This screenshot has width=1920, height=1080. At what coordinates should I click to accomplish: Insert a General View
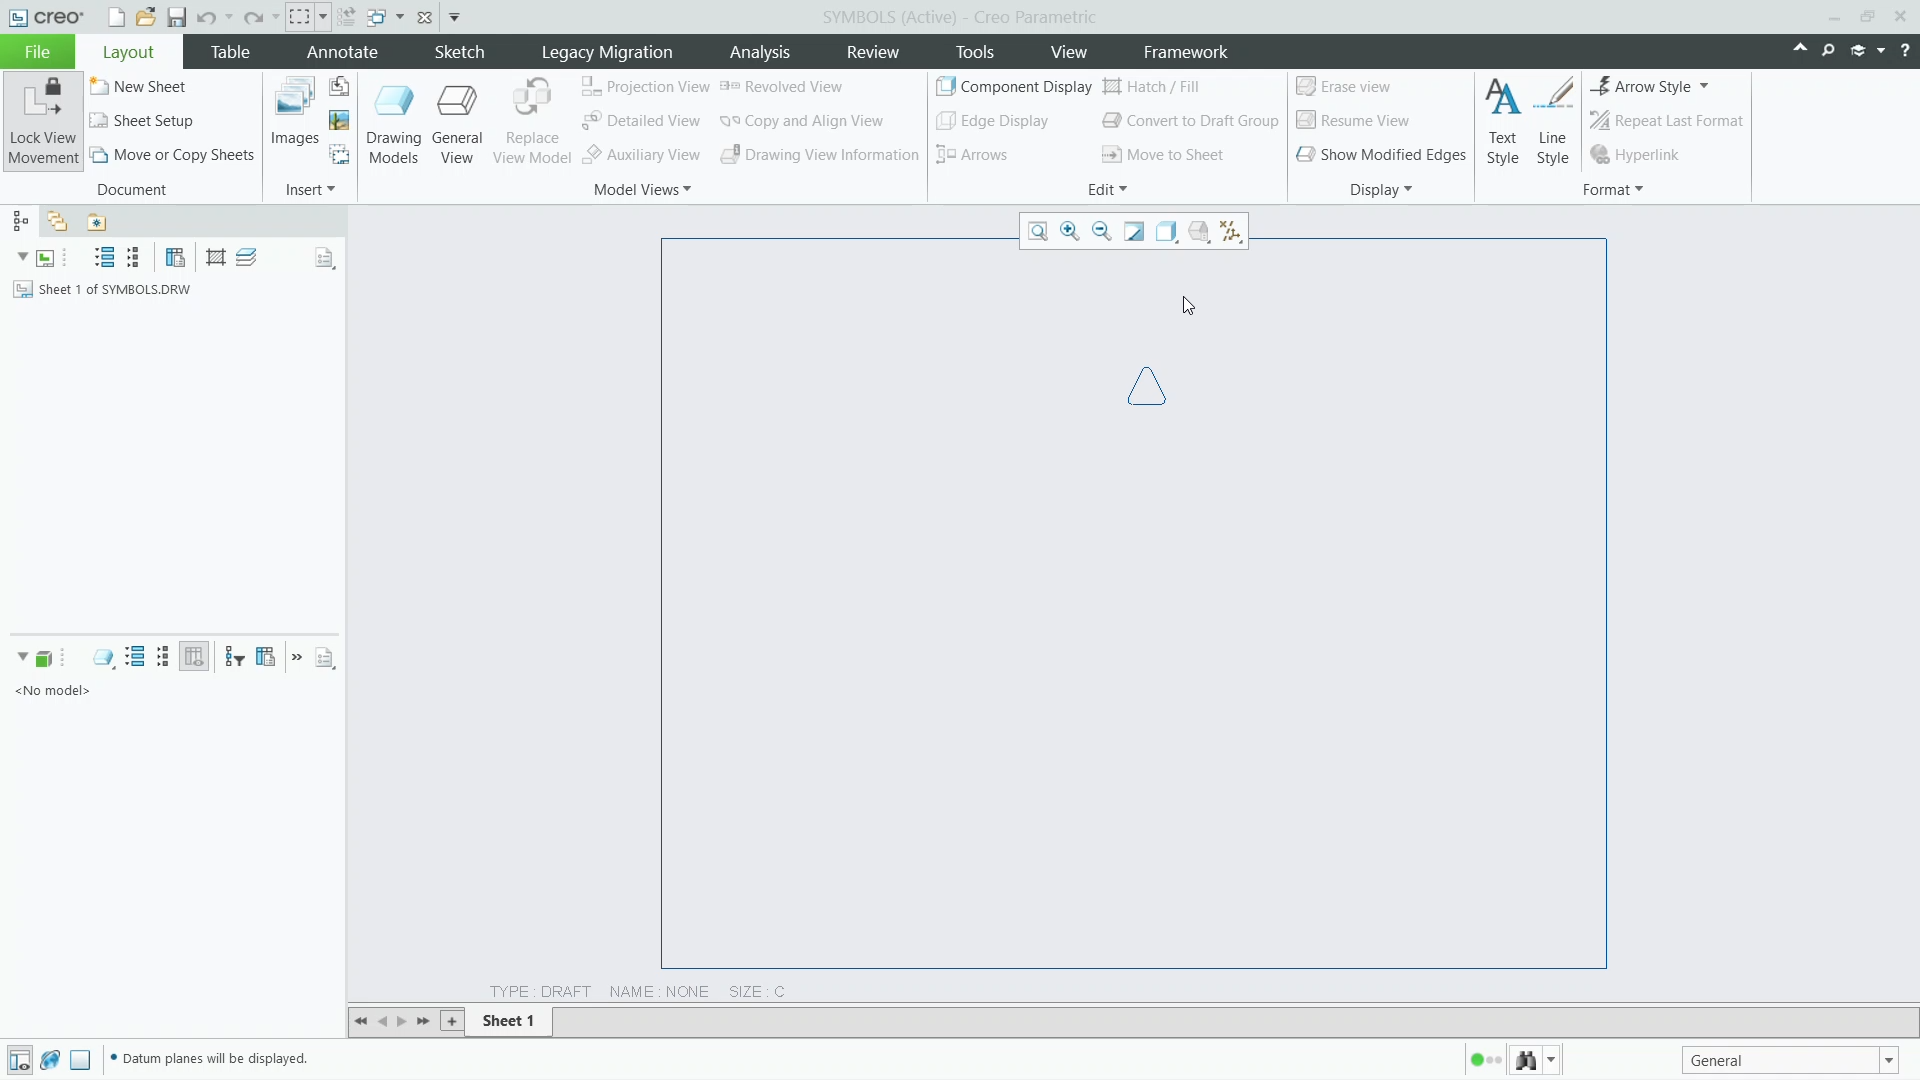457,121
